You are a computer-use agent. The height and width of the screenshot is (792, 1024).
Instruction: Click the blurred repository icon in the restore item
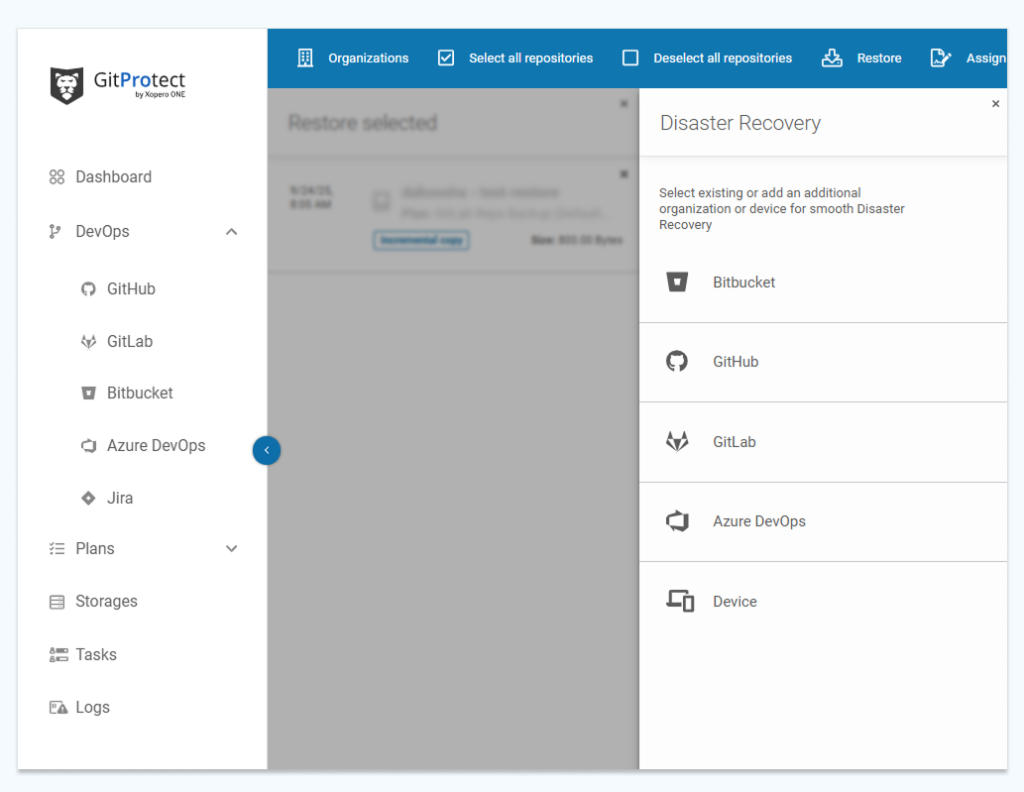tap(381, 200)
